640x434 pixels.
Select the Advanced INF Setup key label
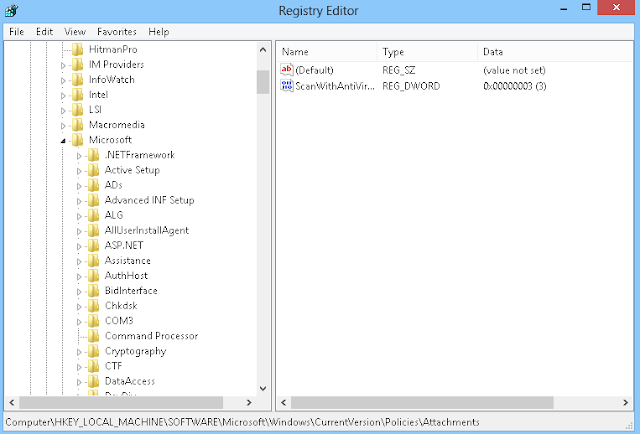coord(149,200)
